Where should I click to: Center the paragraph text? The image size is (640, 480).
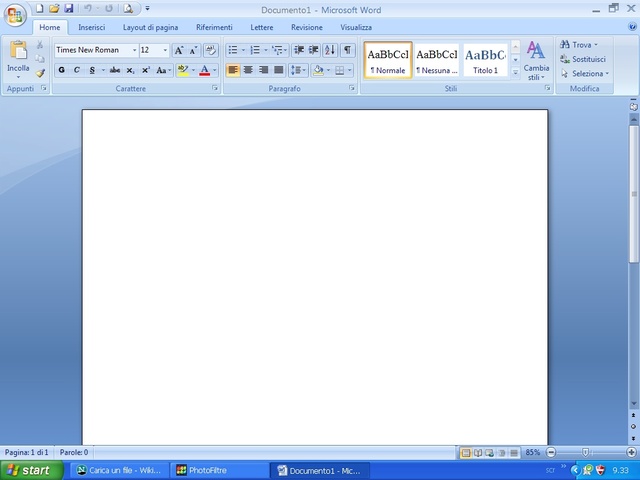point(248,70)
